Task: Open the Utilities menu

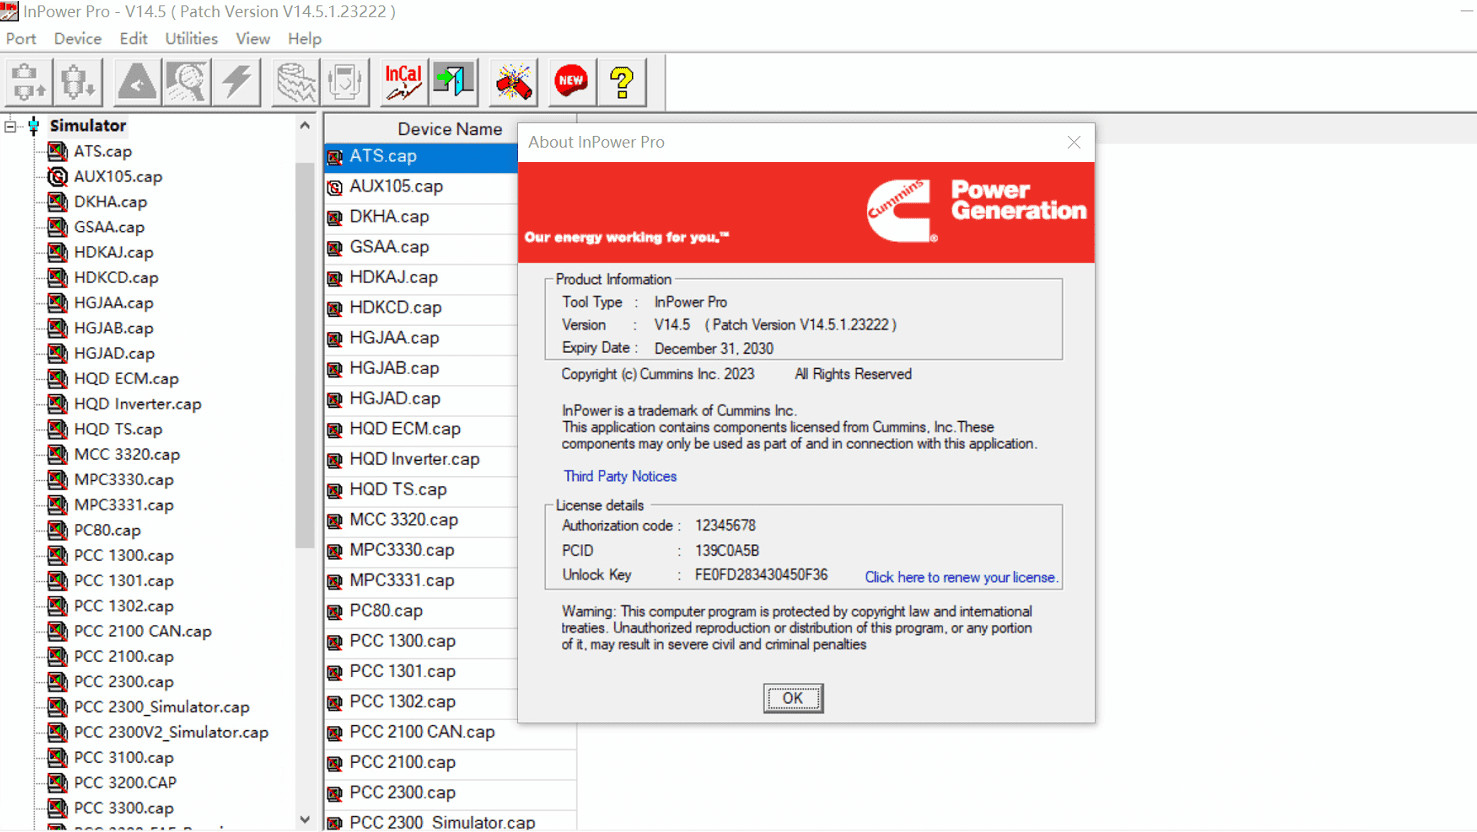Action: click(191, 39)
